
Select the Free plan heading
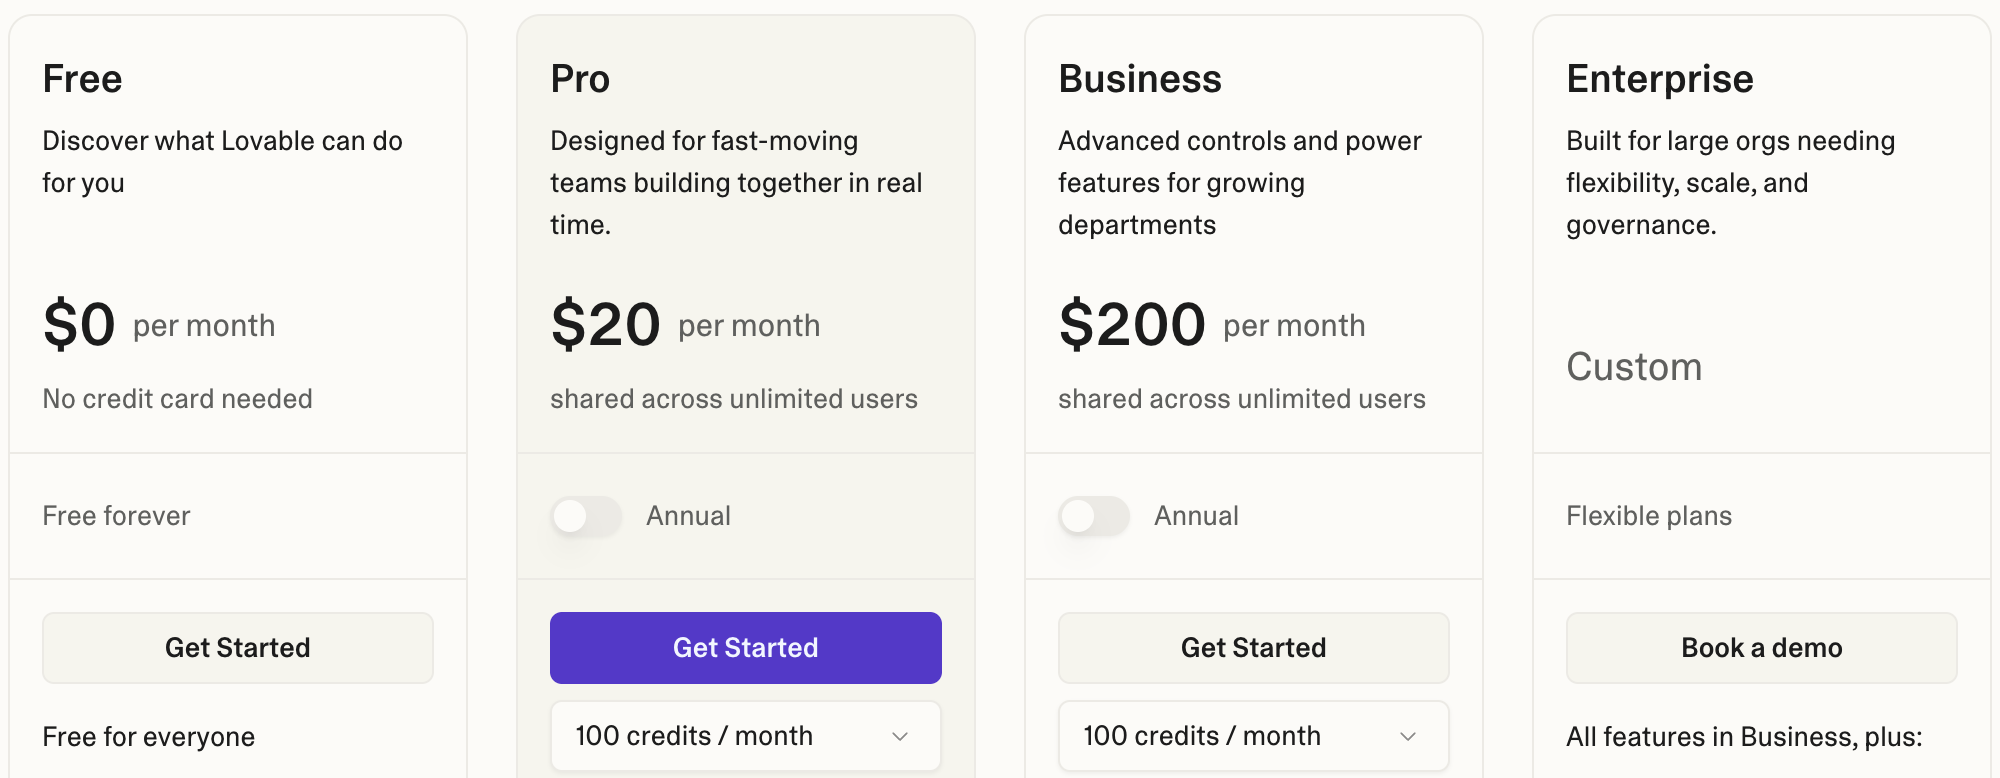click(x=83, y=79)
